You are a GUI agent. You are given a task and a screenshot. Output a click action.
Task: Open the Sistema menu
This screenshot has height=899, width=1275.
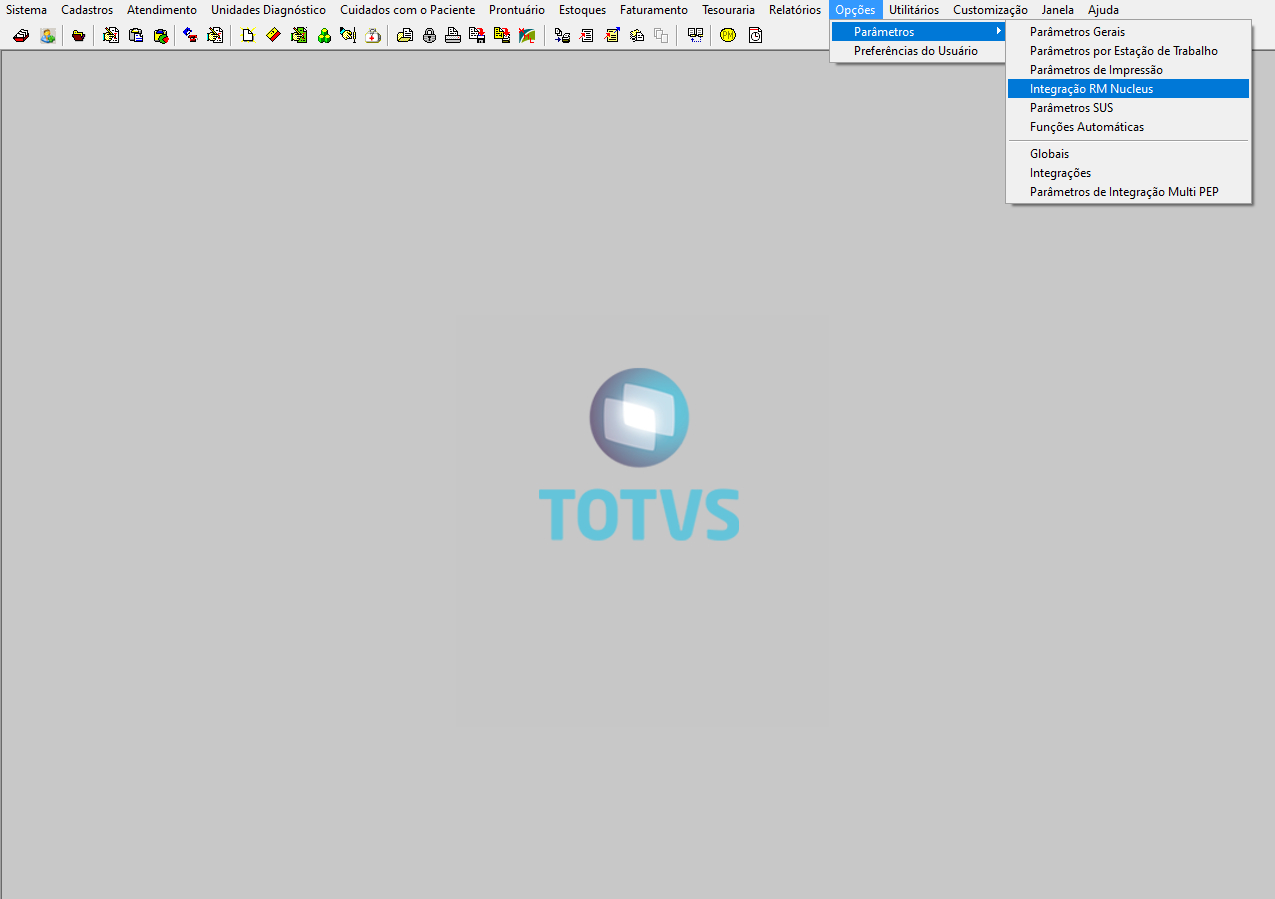tap(26, 10)
